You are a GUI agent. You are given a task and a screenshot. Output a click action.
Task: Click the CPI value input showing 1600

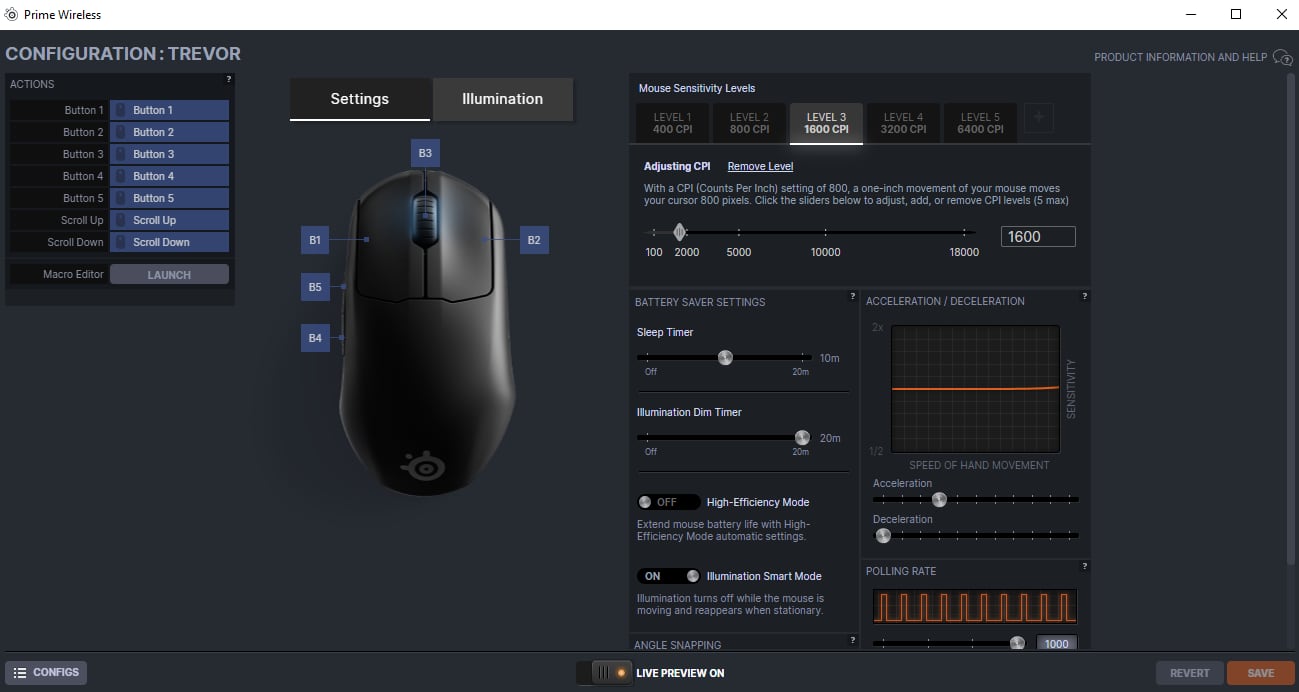(x=1037, y=236)
